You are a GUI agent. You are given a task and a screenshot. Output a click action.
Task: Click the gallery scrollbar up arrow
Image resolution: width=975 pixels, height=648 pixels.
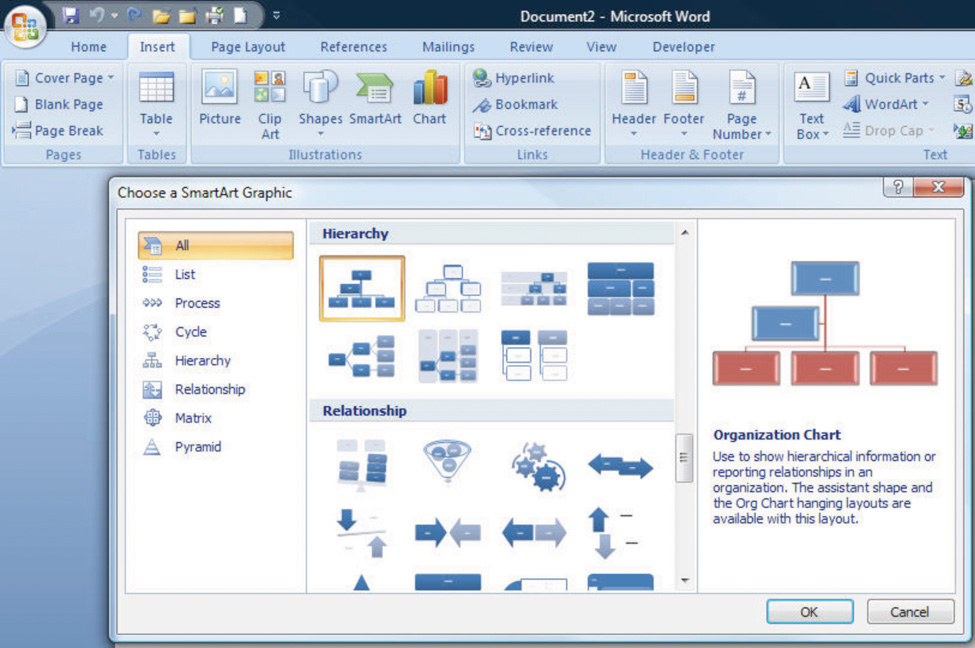coord(685,233)
